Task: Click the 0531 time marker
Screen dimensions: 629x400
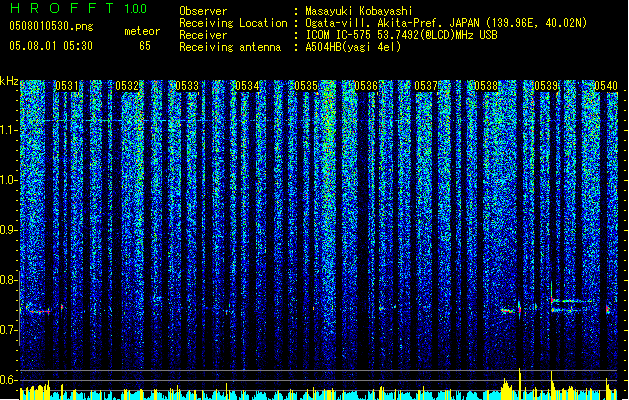Action: pos(67,86)
